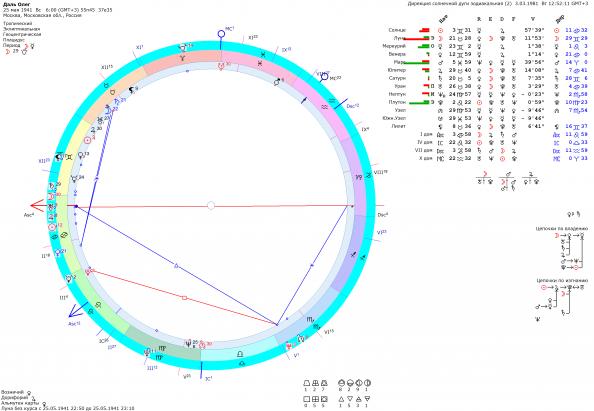Click the upward triangle element icon at the bottom
The height and width of the screenshot is (411, 594).
[341, 399]
